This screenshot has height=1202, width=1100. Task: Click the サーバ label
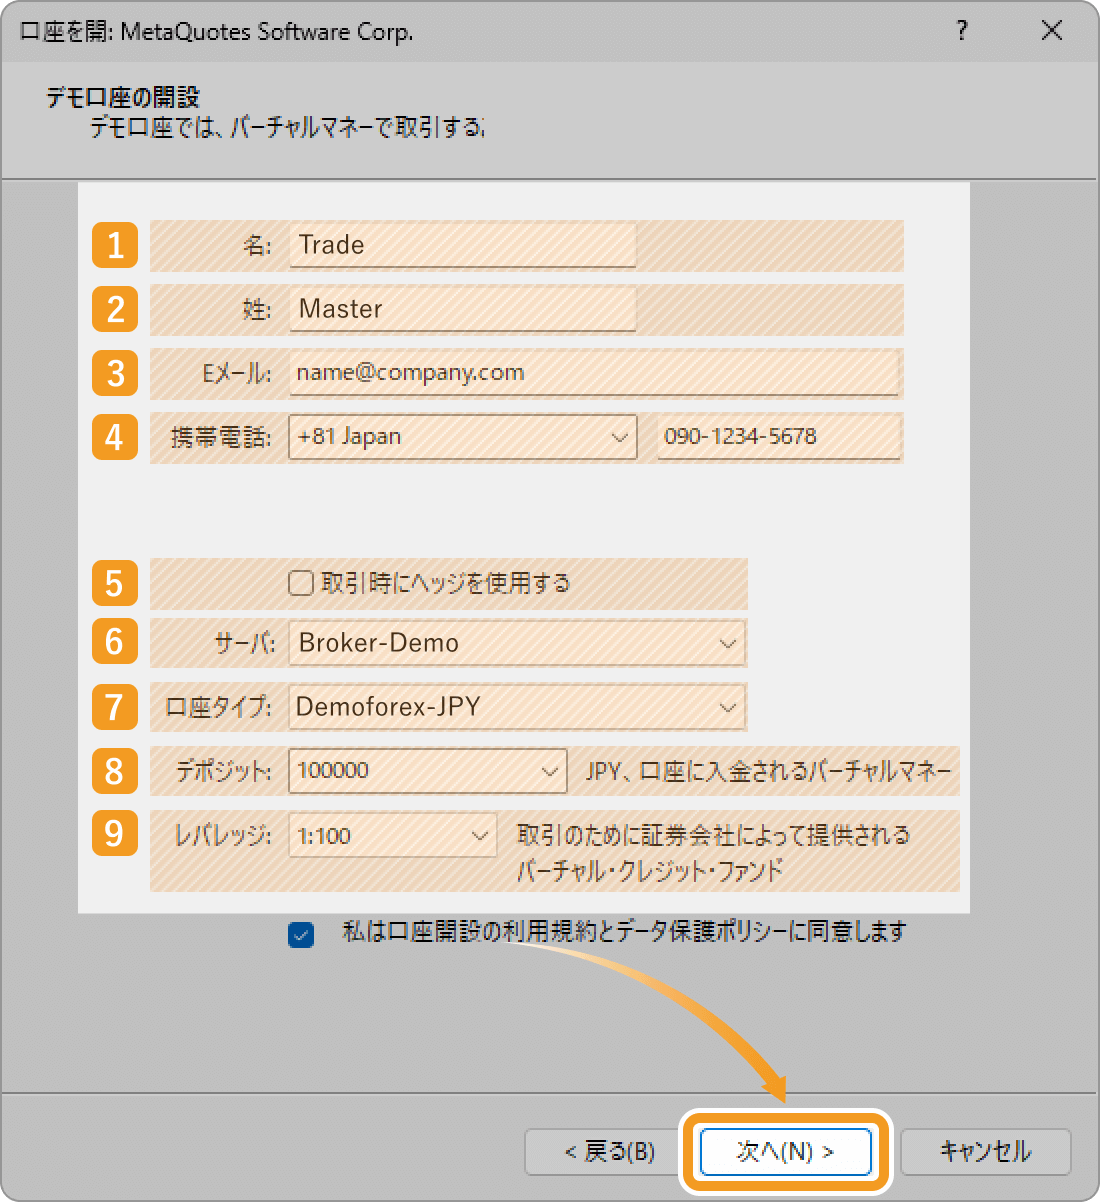(244, 643)
